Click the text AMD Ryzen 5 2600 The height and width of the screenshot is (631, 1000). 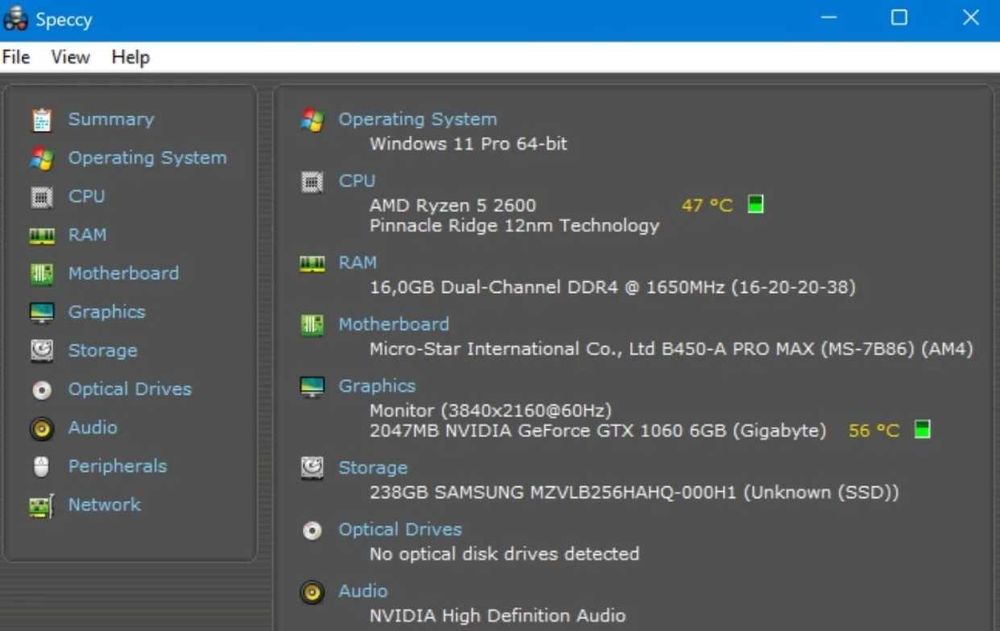453,205
